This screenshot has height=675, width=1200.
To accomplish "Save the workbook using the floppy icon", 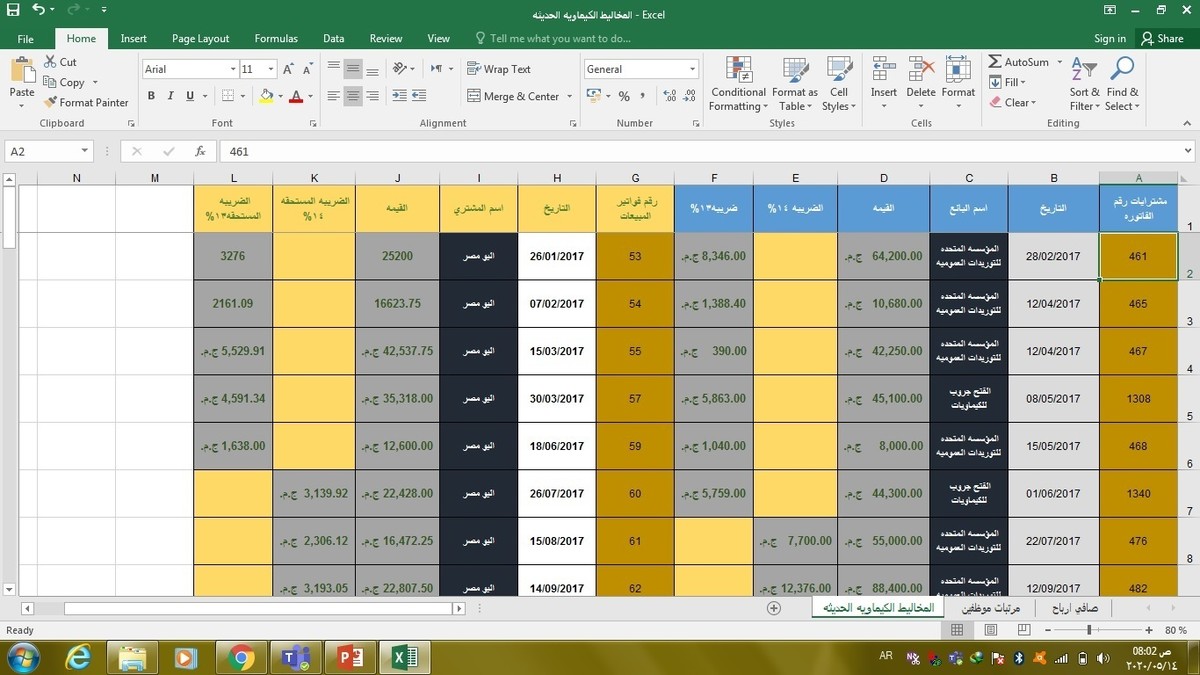I will click(x=12, y=11).
